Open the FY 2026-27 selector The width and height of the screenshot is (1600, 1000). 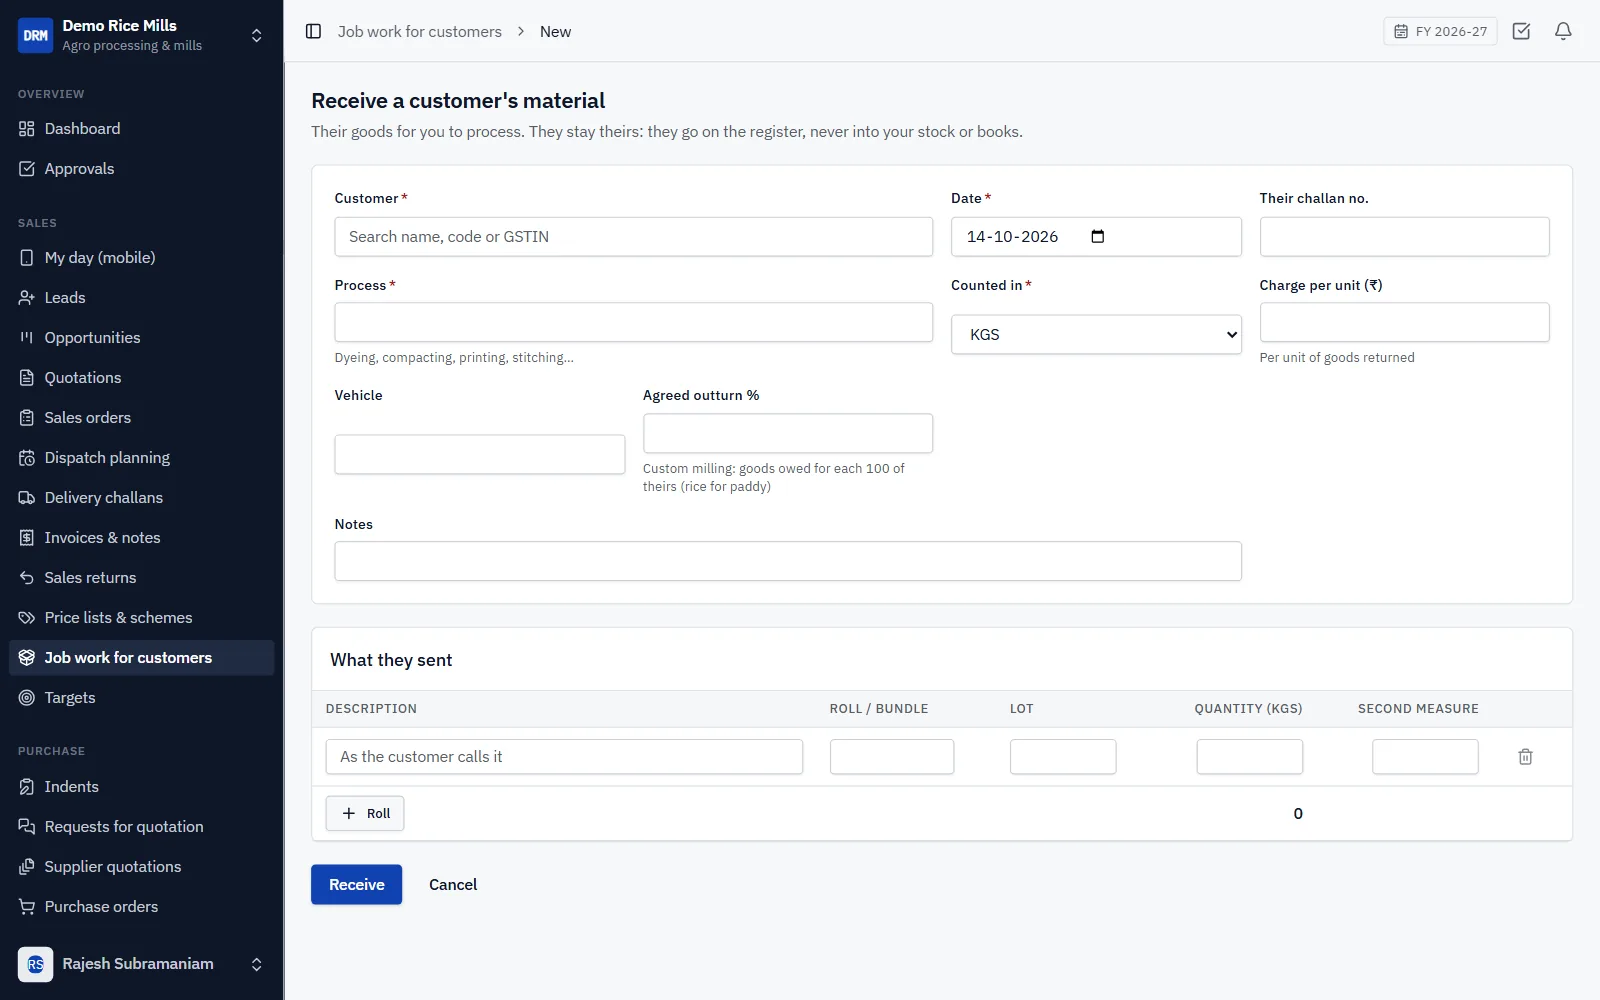(1440, 31)
